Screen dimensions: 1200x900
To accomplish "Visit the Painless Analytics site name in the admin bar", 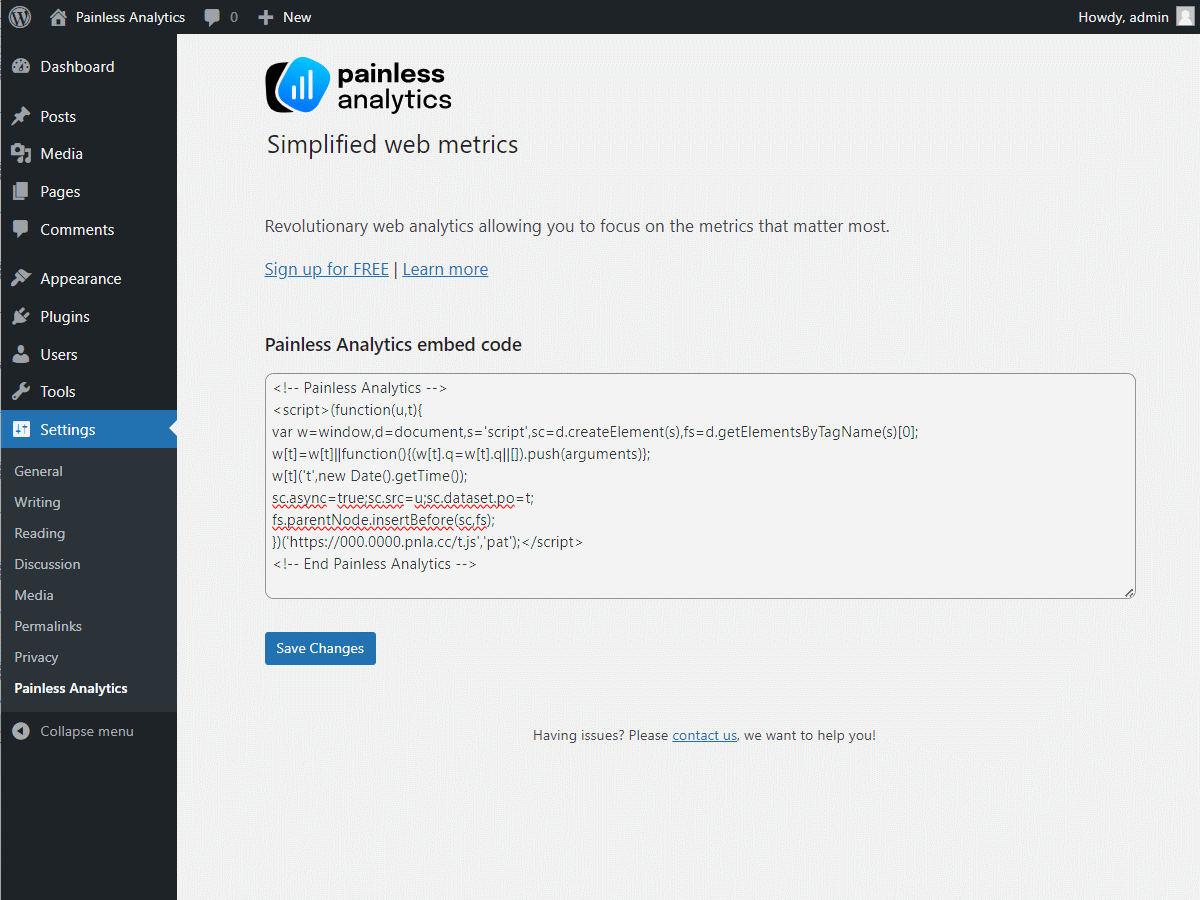I will [x=130, y=17].
